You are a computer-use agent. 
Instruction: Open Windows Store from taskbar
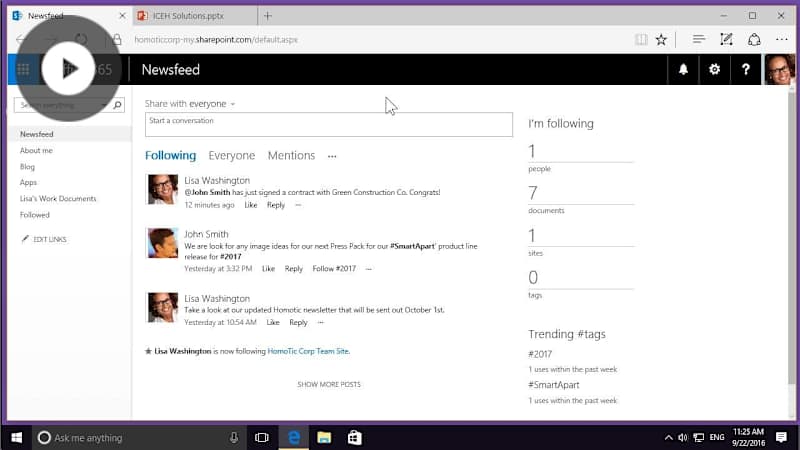click(x=355, y=437)
